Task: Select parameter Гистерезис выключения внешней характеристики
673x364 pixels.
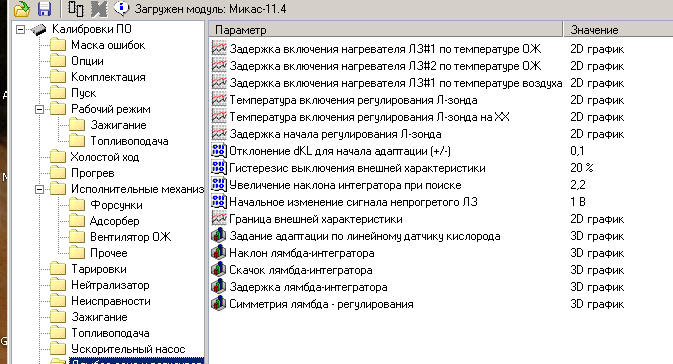Action: [x=357, y=168]
